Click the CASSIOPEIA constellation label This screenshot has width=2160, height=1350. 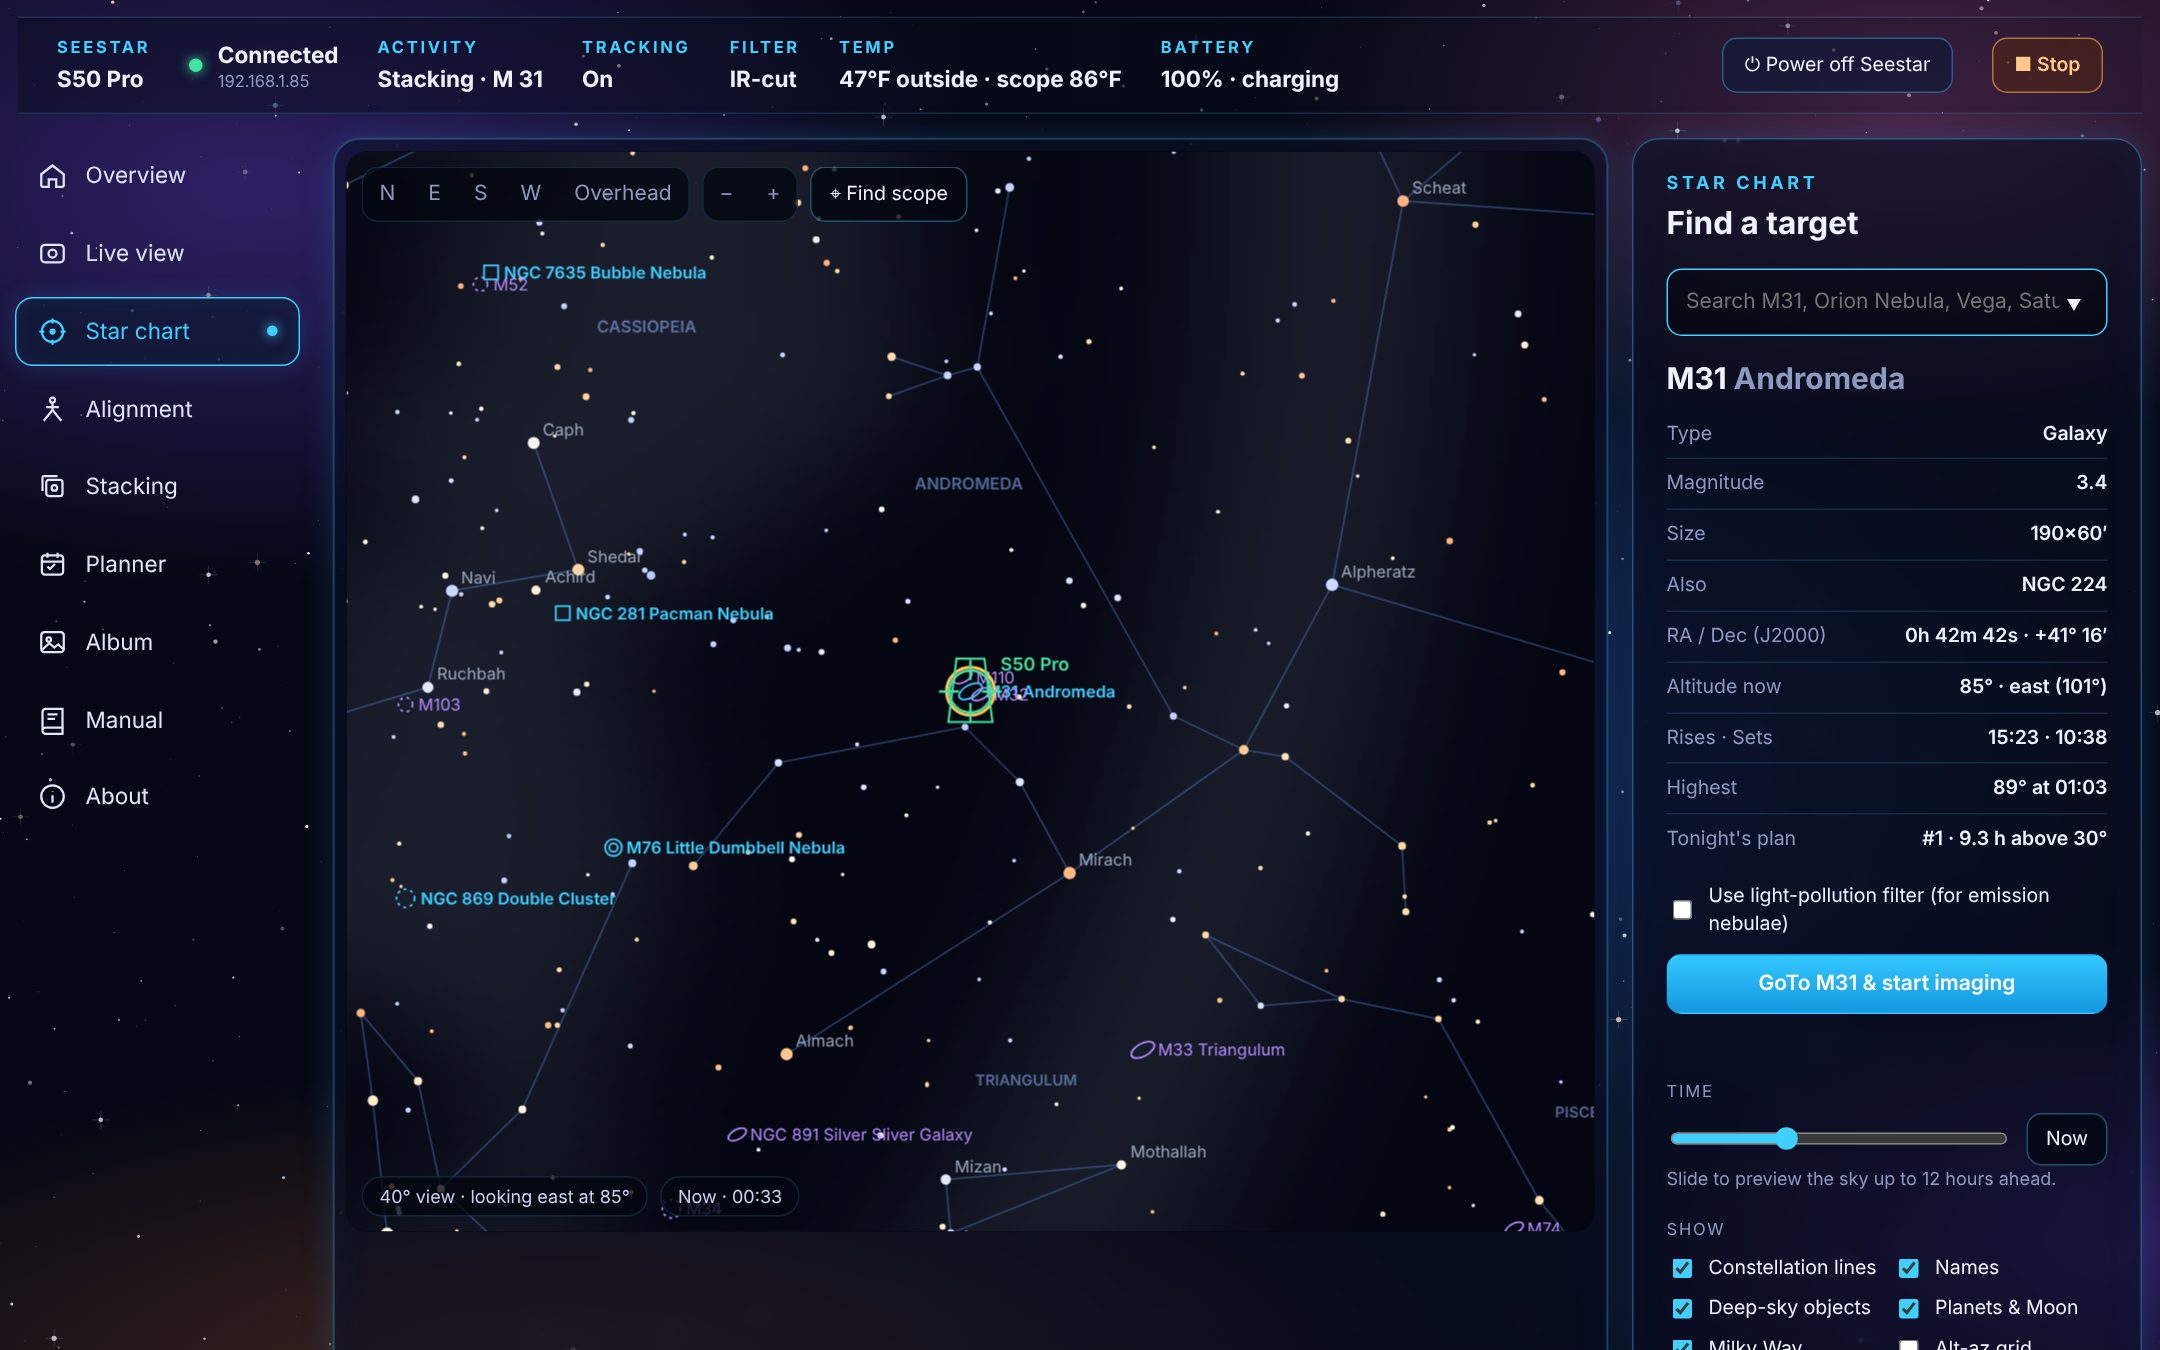[646, 327]
